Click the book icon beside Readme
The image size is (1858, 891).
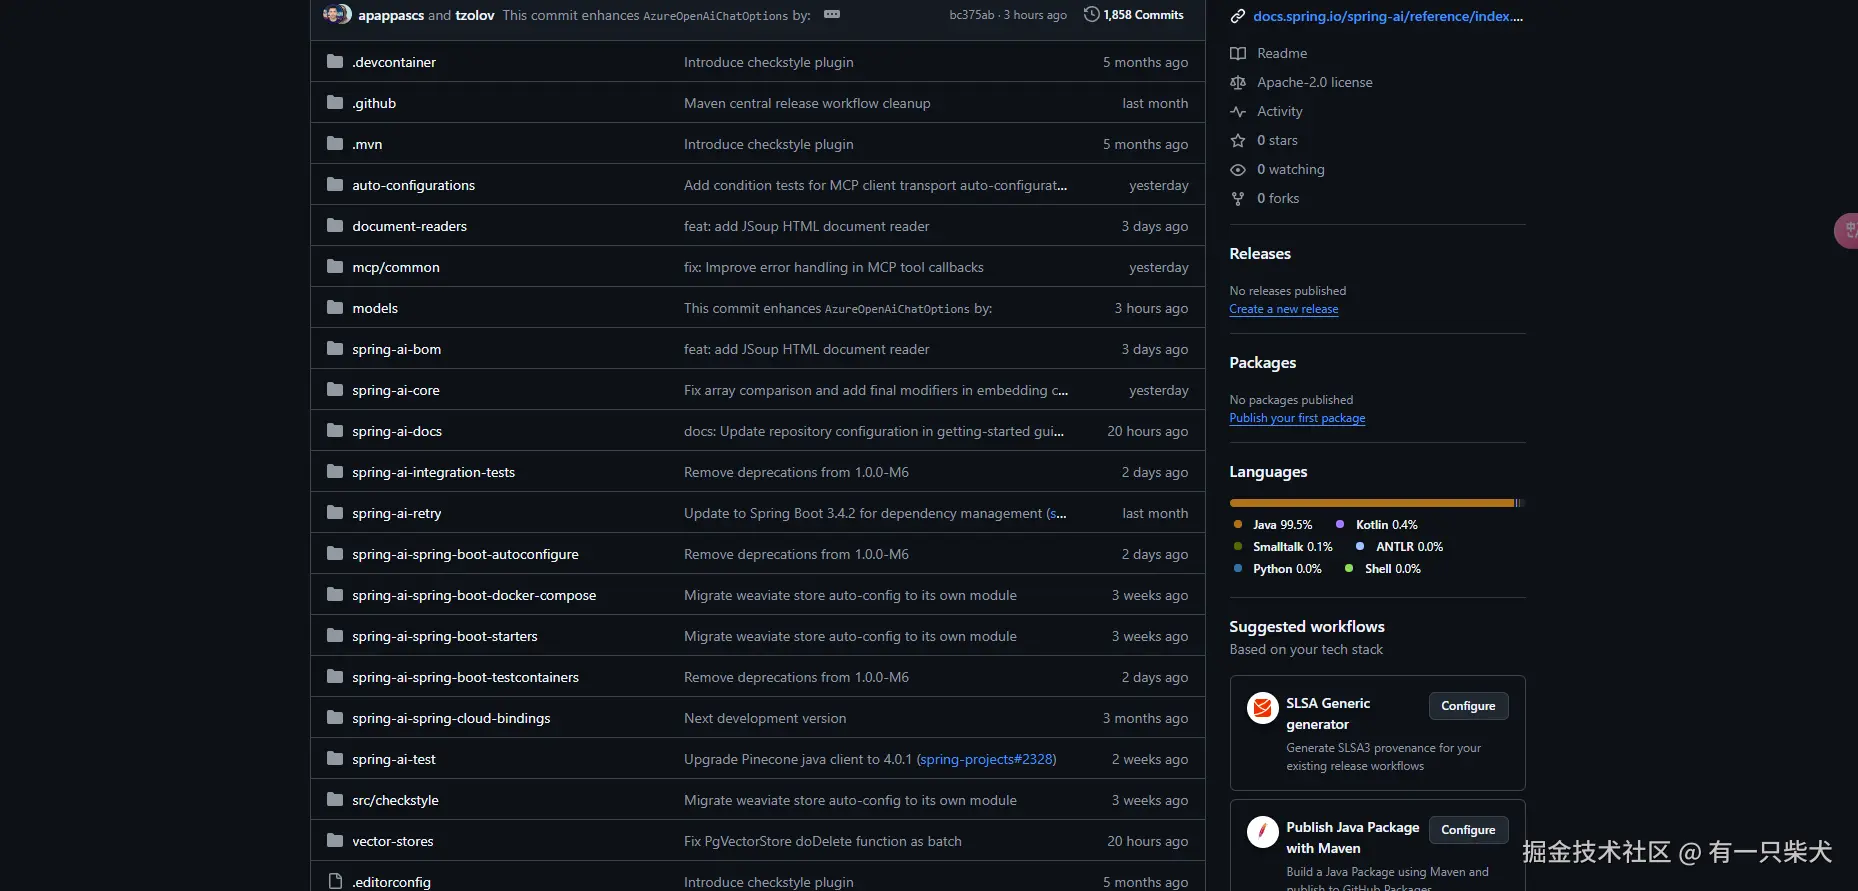pyautogui.click(x=1238, y=53)
